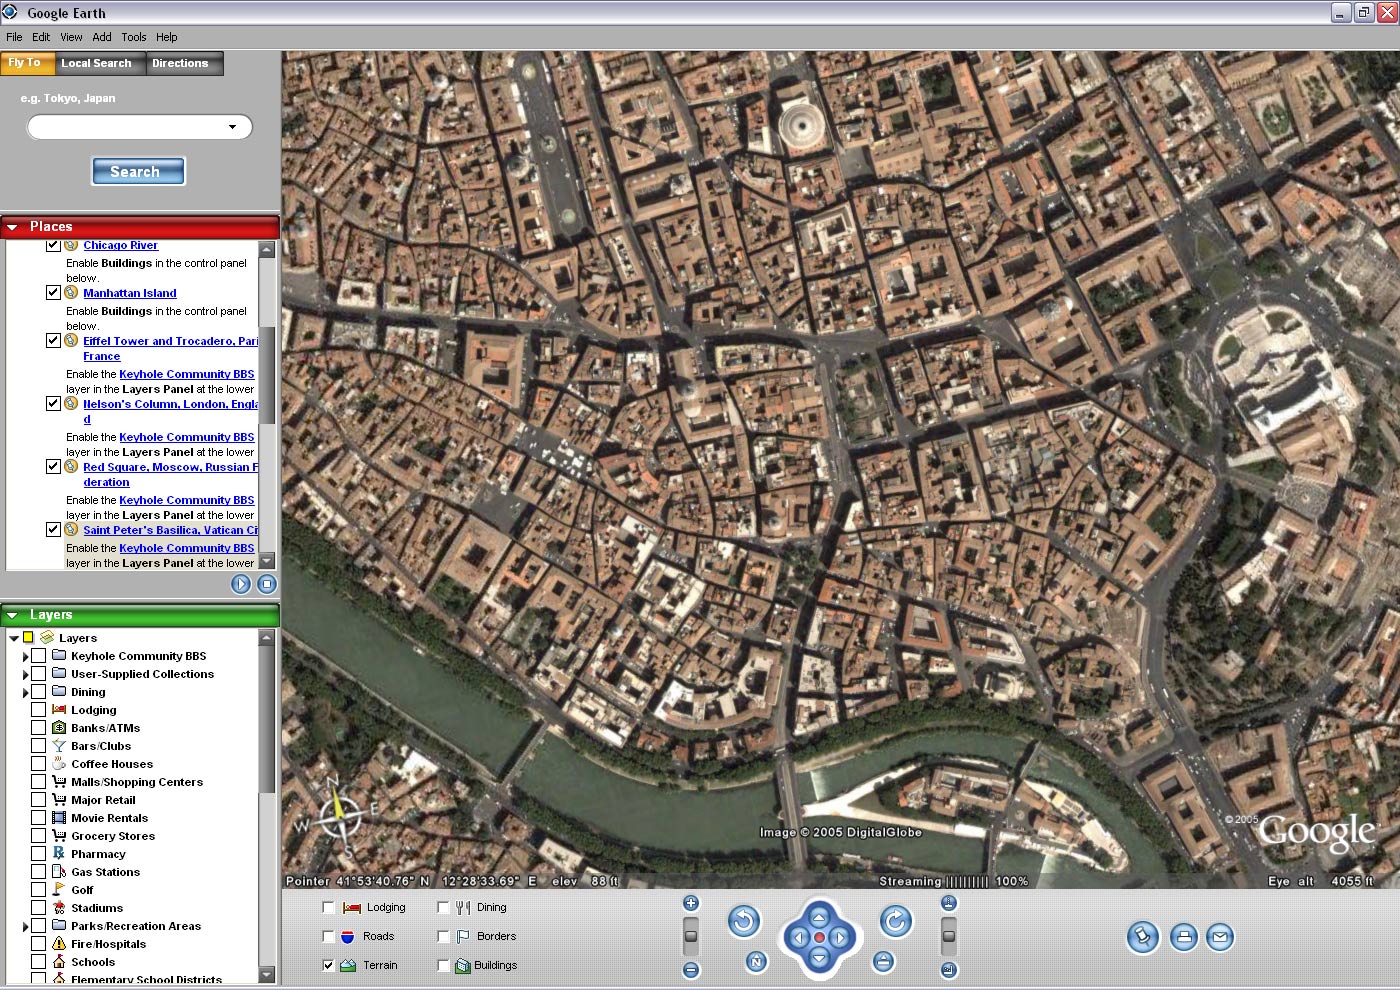Click the zoom slider handle

(690, 937)
